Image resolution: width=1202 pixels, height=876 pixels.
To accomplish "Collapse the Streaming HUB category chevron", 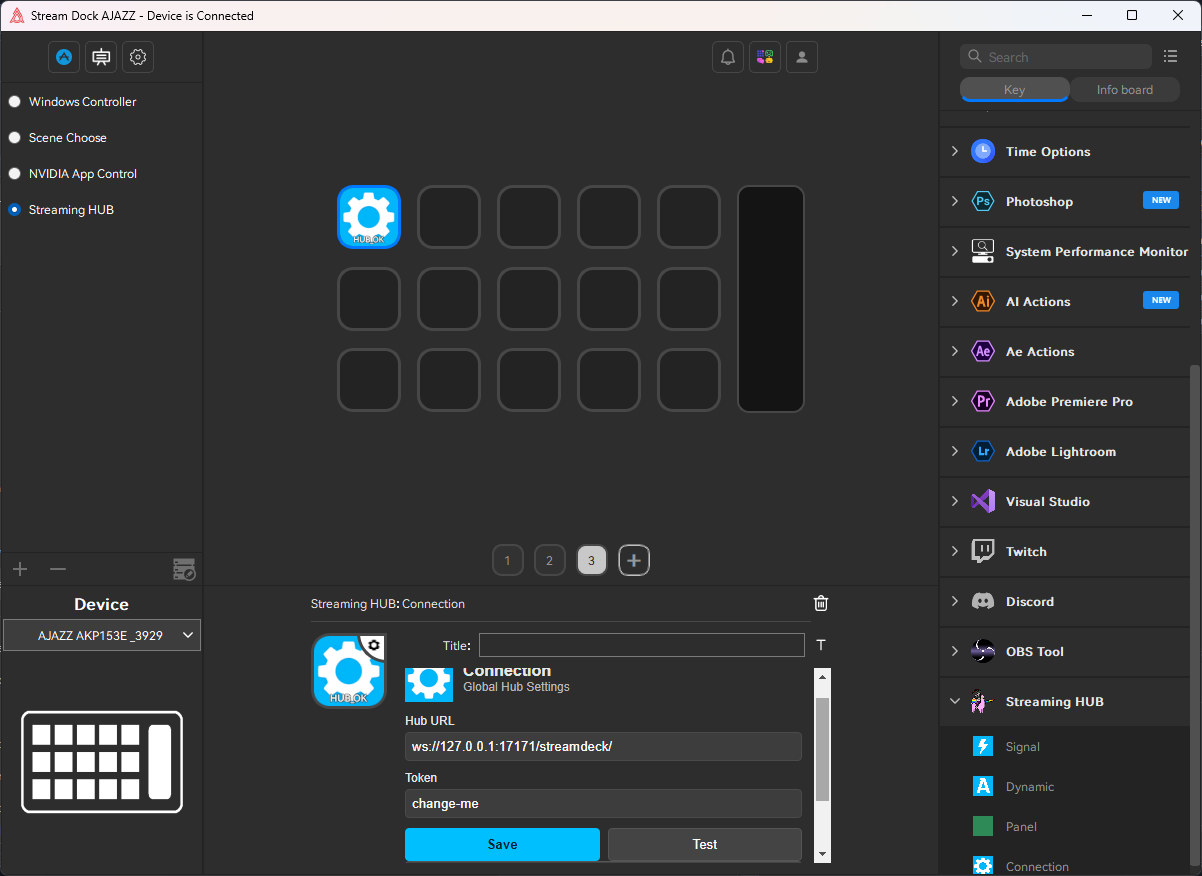I will 954,701.
